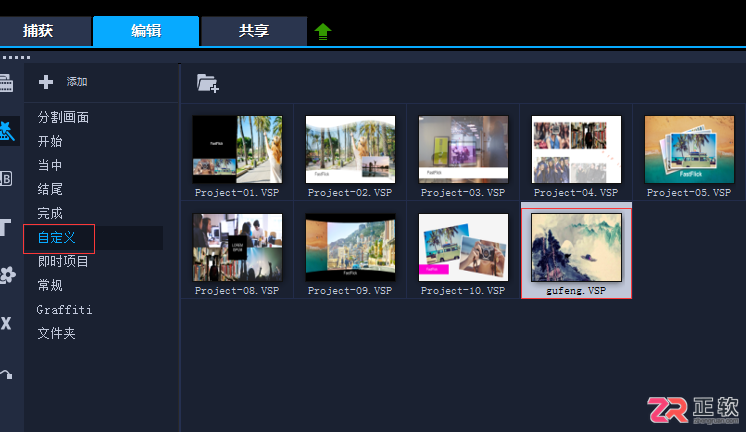Screen dimensions: 746x432
Task: Open the transitions AB sidebar icon
Action: pyautogui.click(x=6, y=179)
